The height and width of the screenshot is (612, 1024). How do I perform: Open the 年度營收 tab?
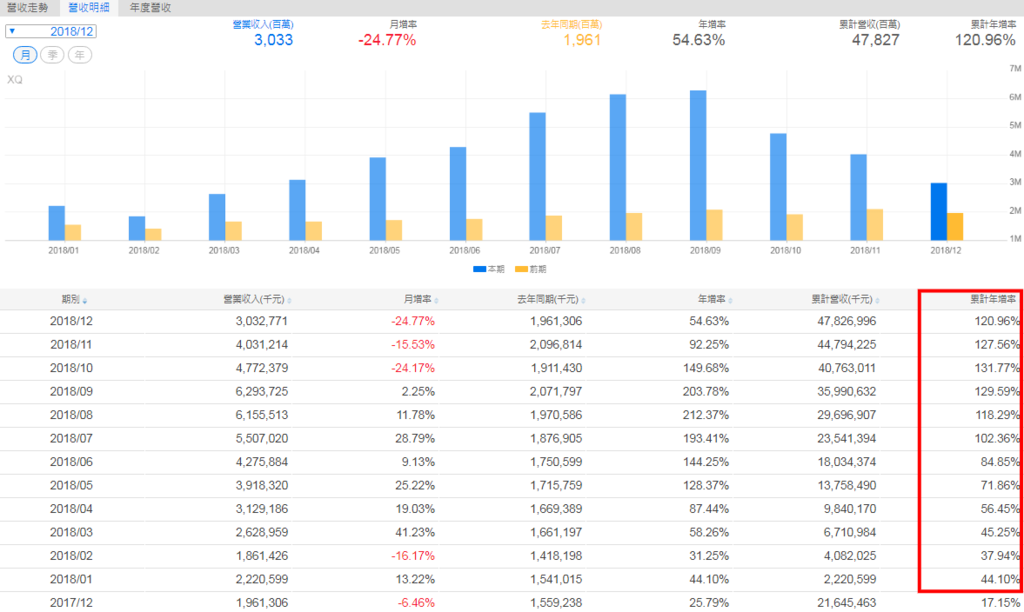[x=150, y=8]
